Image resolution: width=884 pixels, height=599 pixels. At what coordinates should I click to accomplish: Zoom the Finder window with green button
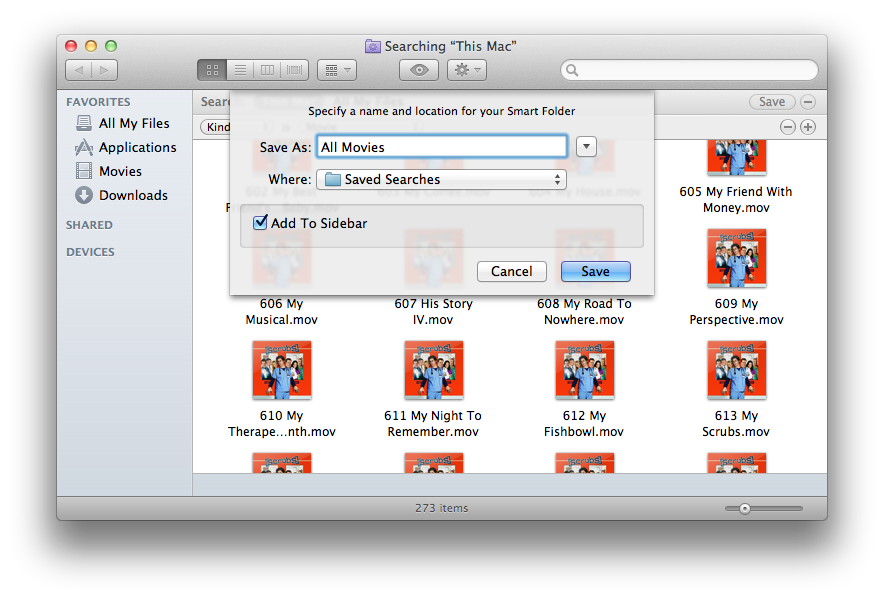point(111,46)
